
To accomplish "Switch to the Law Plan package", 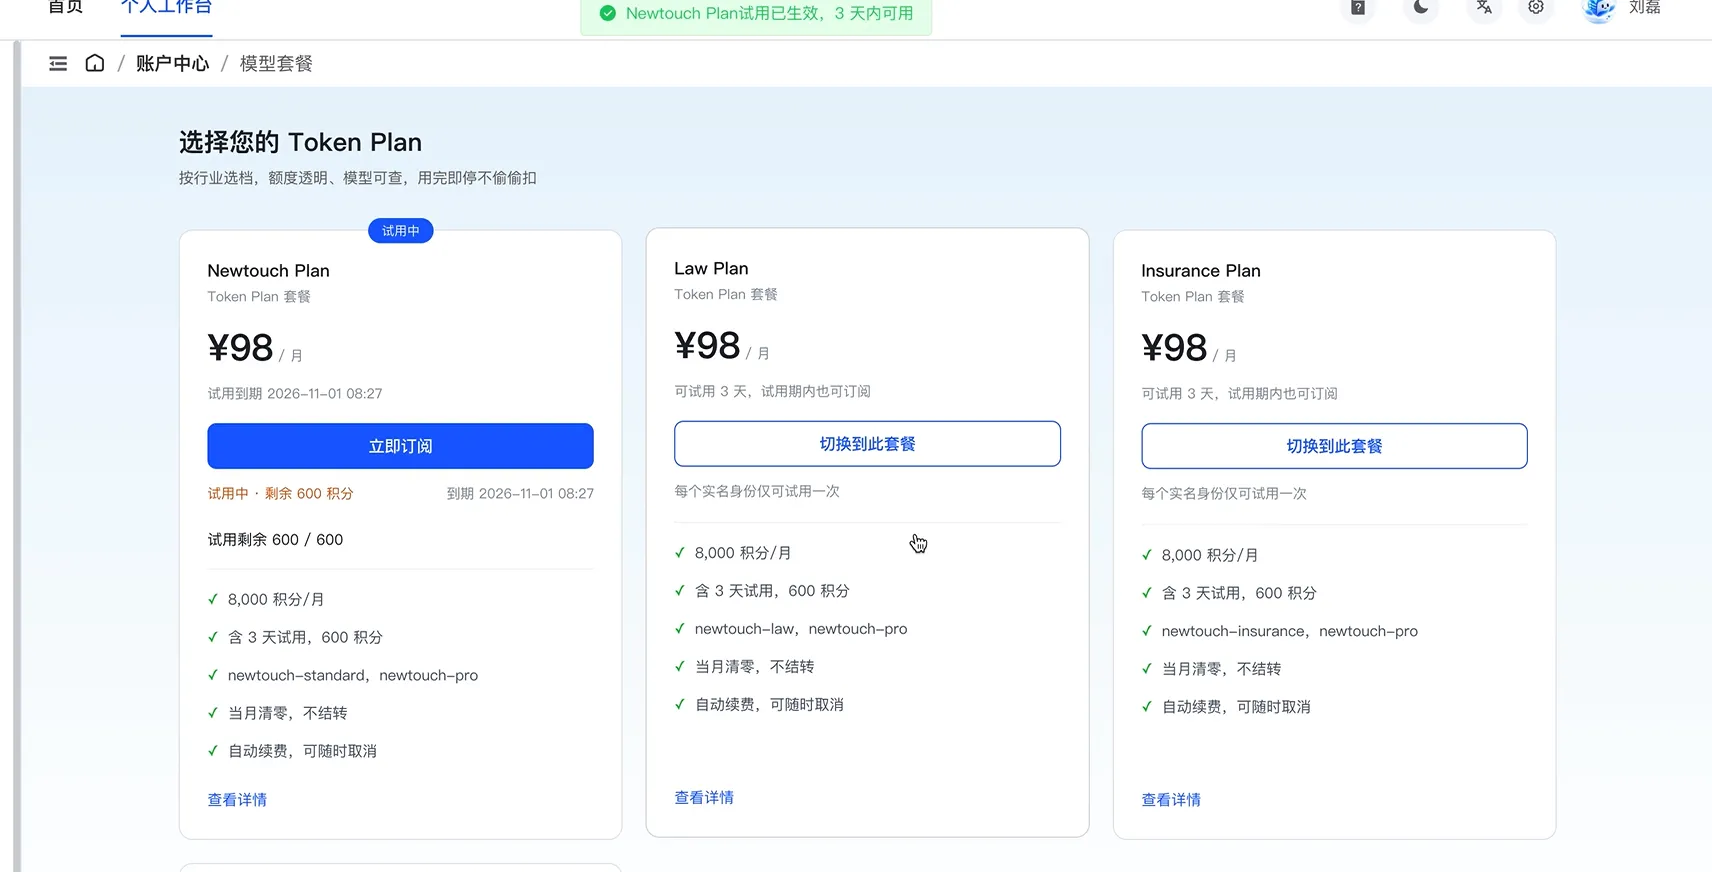I will pos(867,444).
